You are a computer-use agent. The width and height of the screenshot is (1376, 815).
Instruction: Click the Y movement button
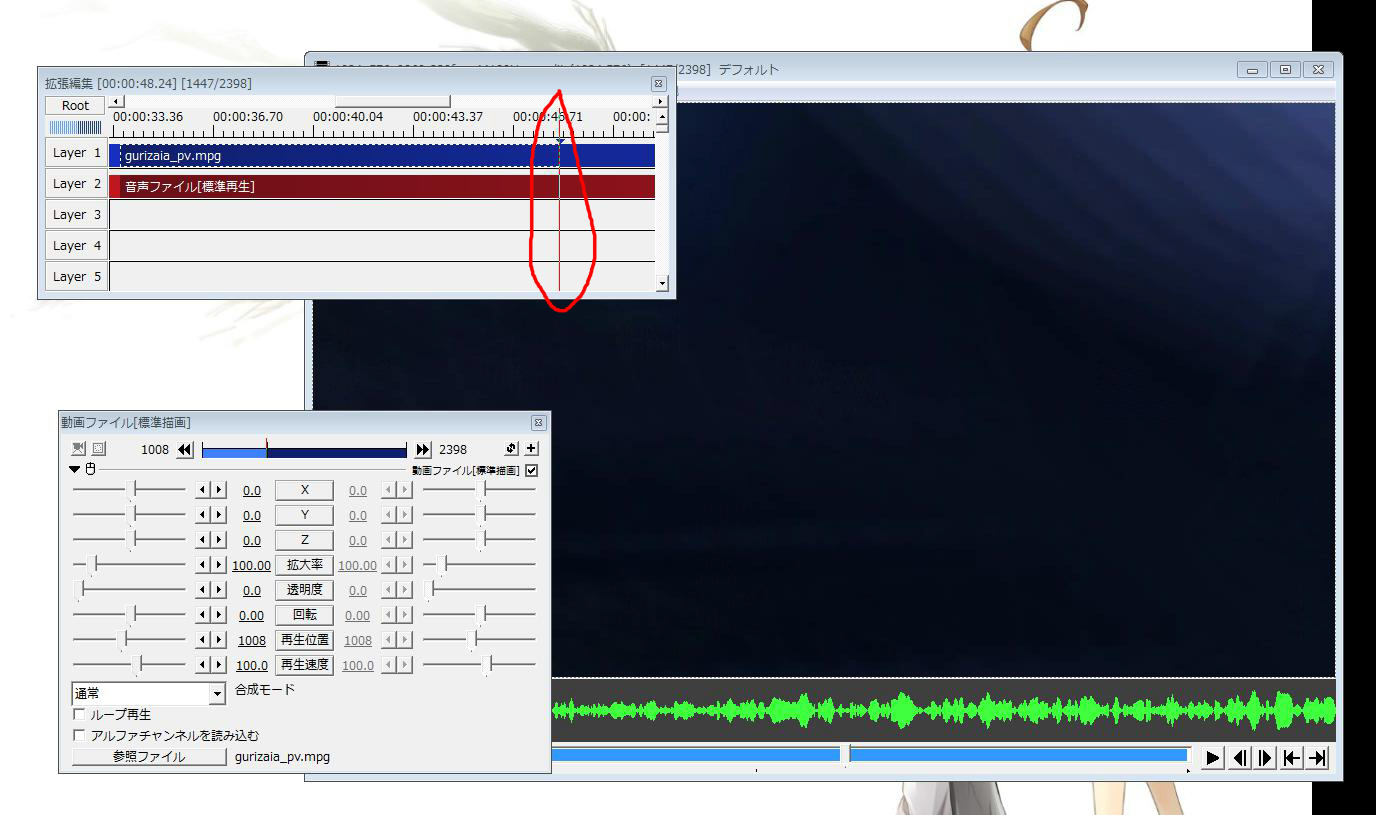click(304, 515)
